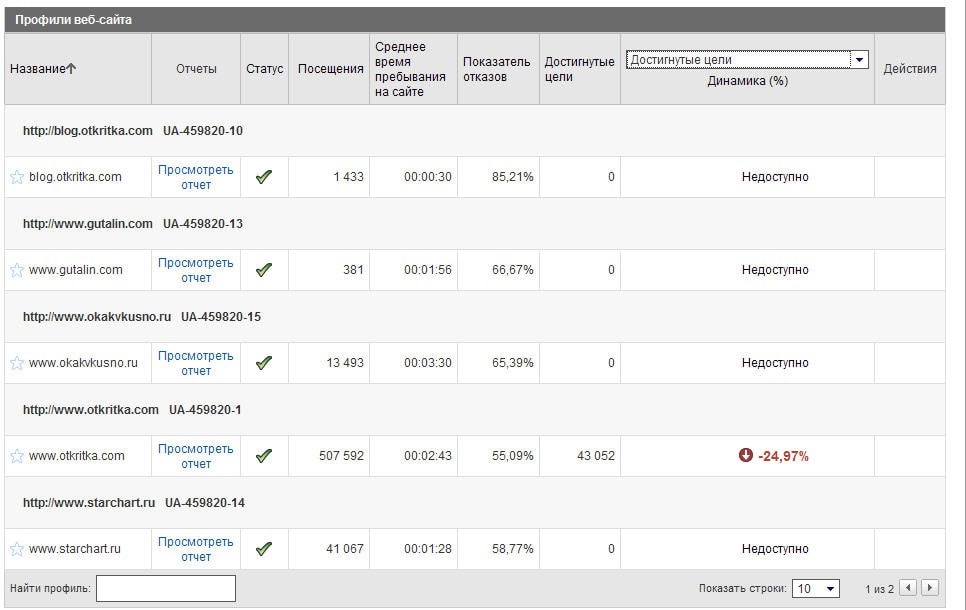966x610 pixels.
Task: Sort by Показатель отказов column
Action: [496, 69]
